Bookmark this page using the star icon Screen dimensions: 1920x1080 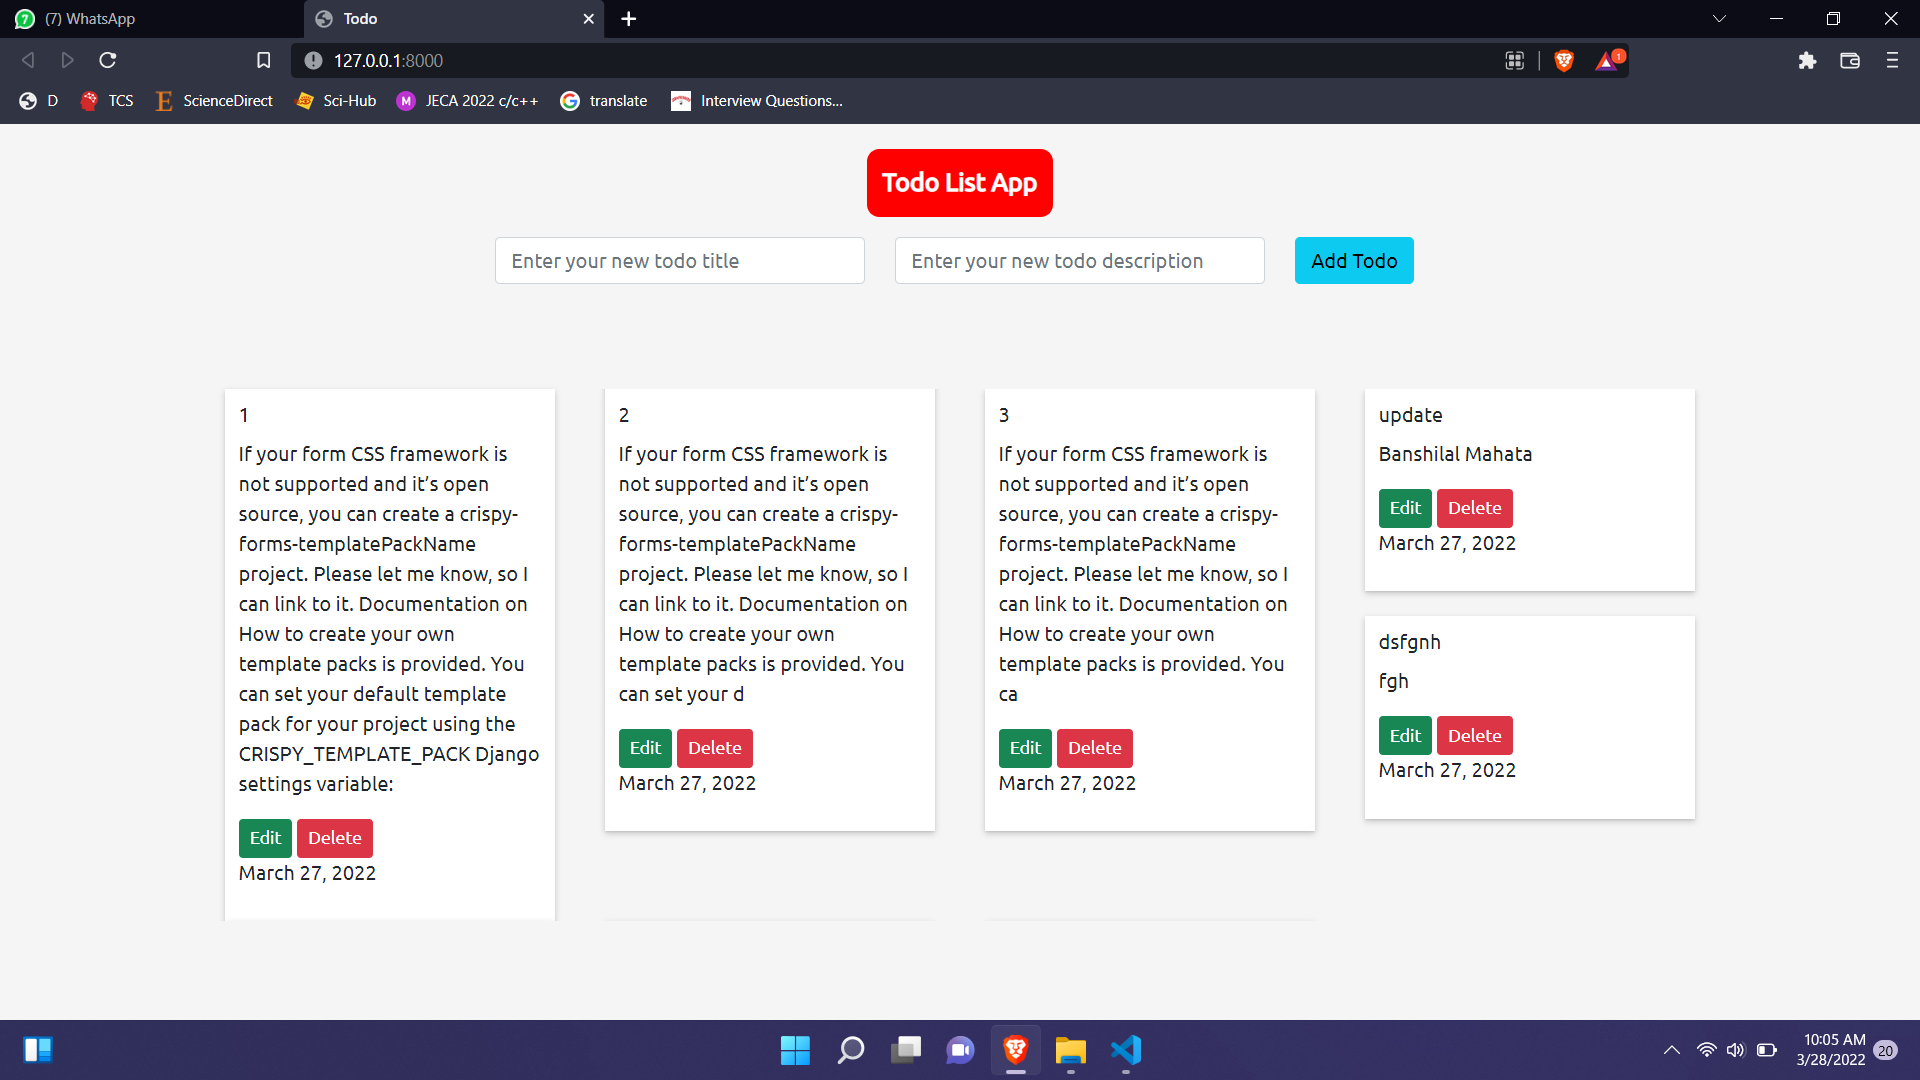263,60
